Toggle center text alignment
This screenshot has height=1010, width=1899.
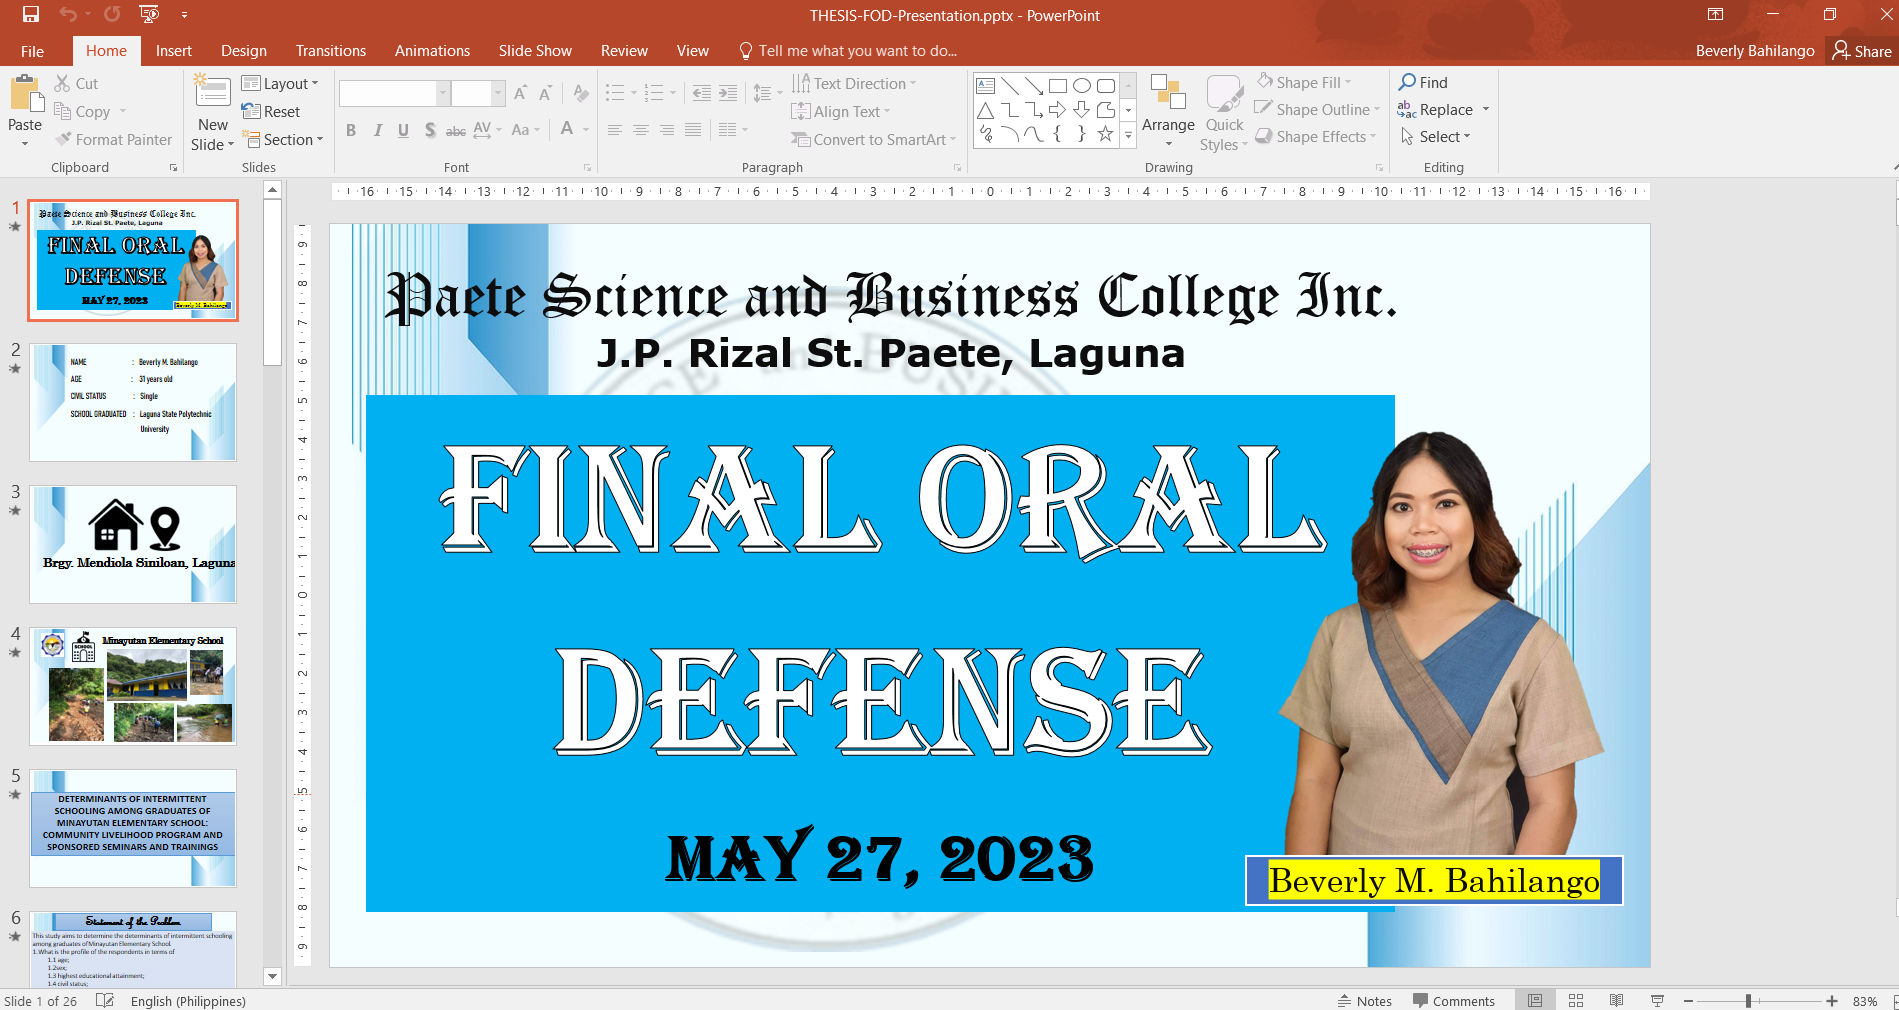pyautogui.click(x=640, y=130)
